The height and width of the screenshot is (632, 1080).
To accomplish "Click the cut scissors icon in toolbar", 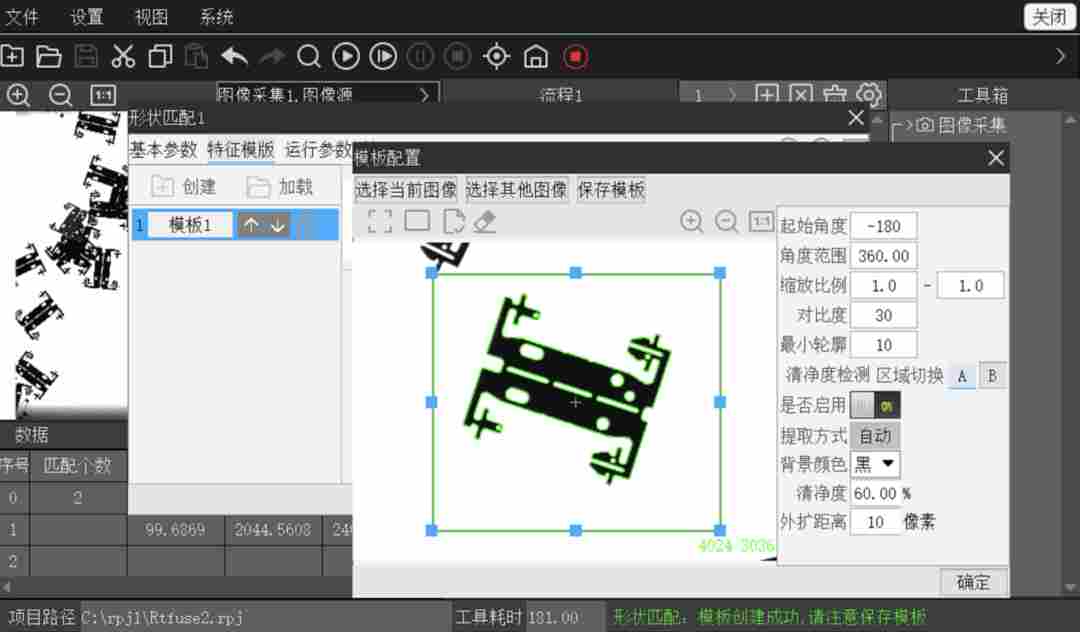I will click(123, 56).
